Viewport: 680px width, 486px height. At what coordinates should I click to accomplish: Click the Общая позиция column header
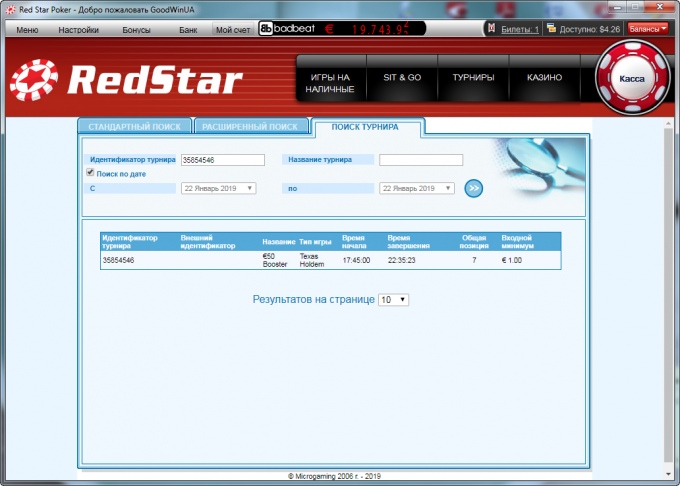474,242
